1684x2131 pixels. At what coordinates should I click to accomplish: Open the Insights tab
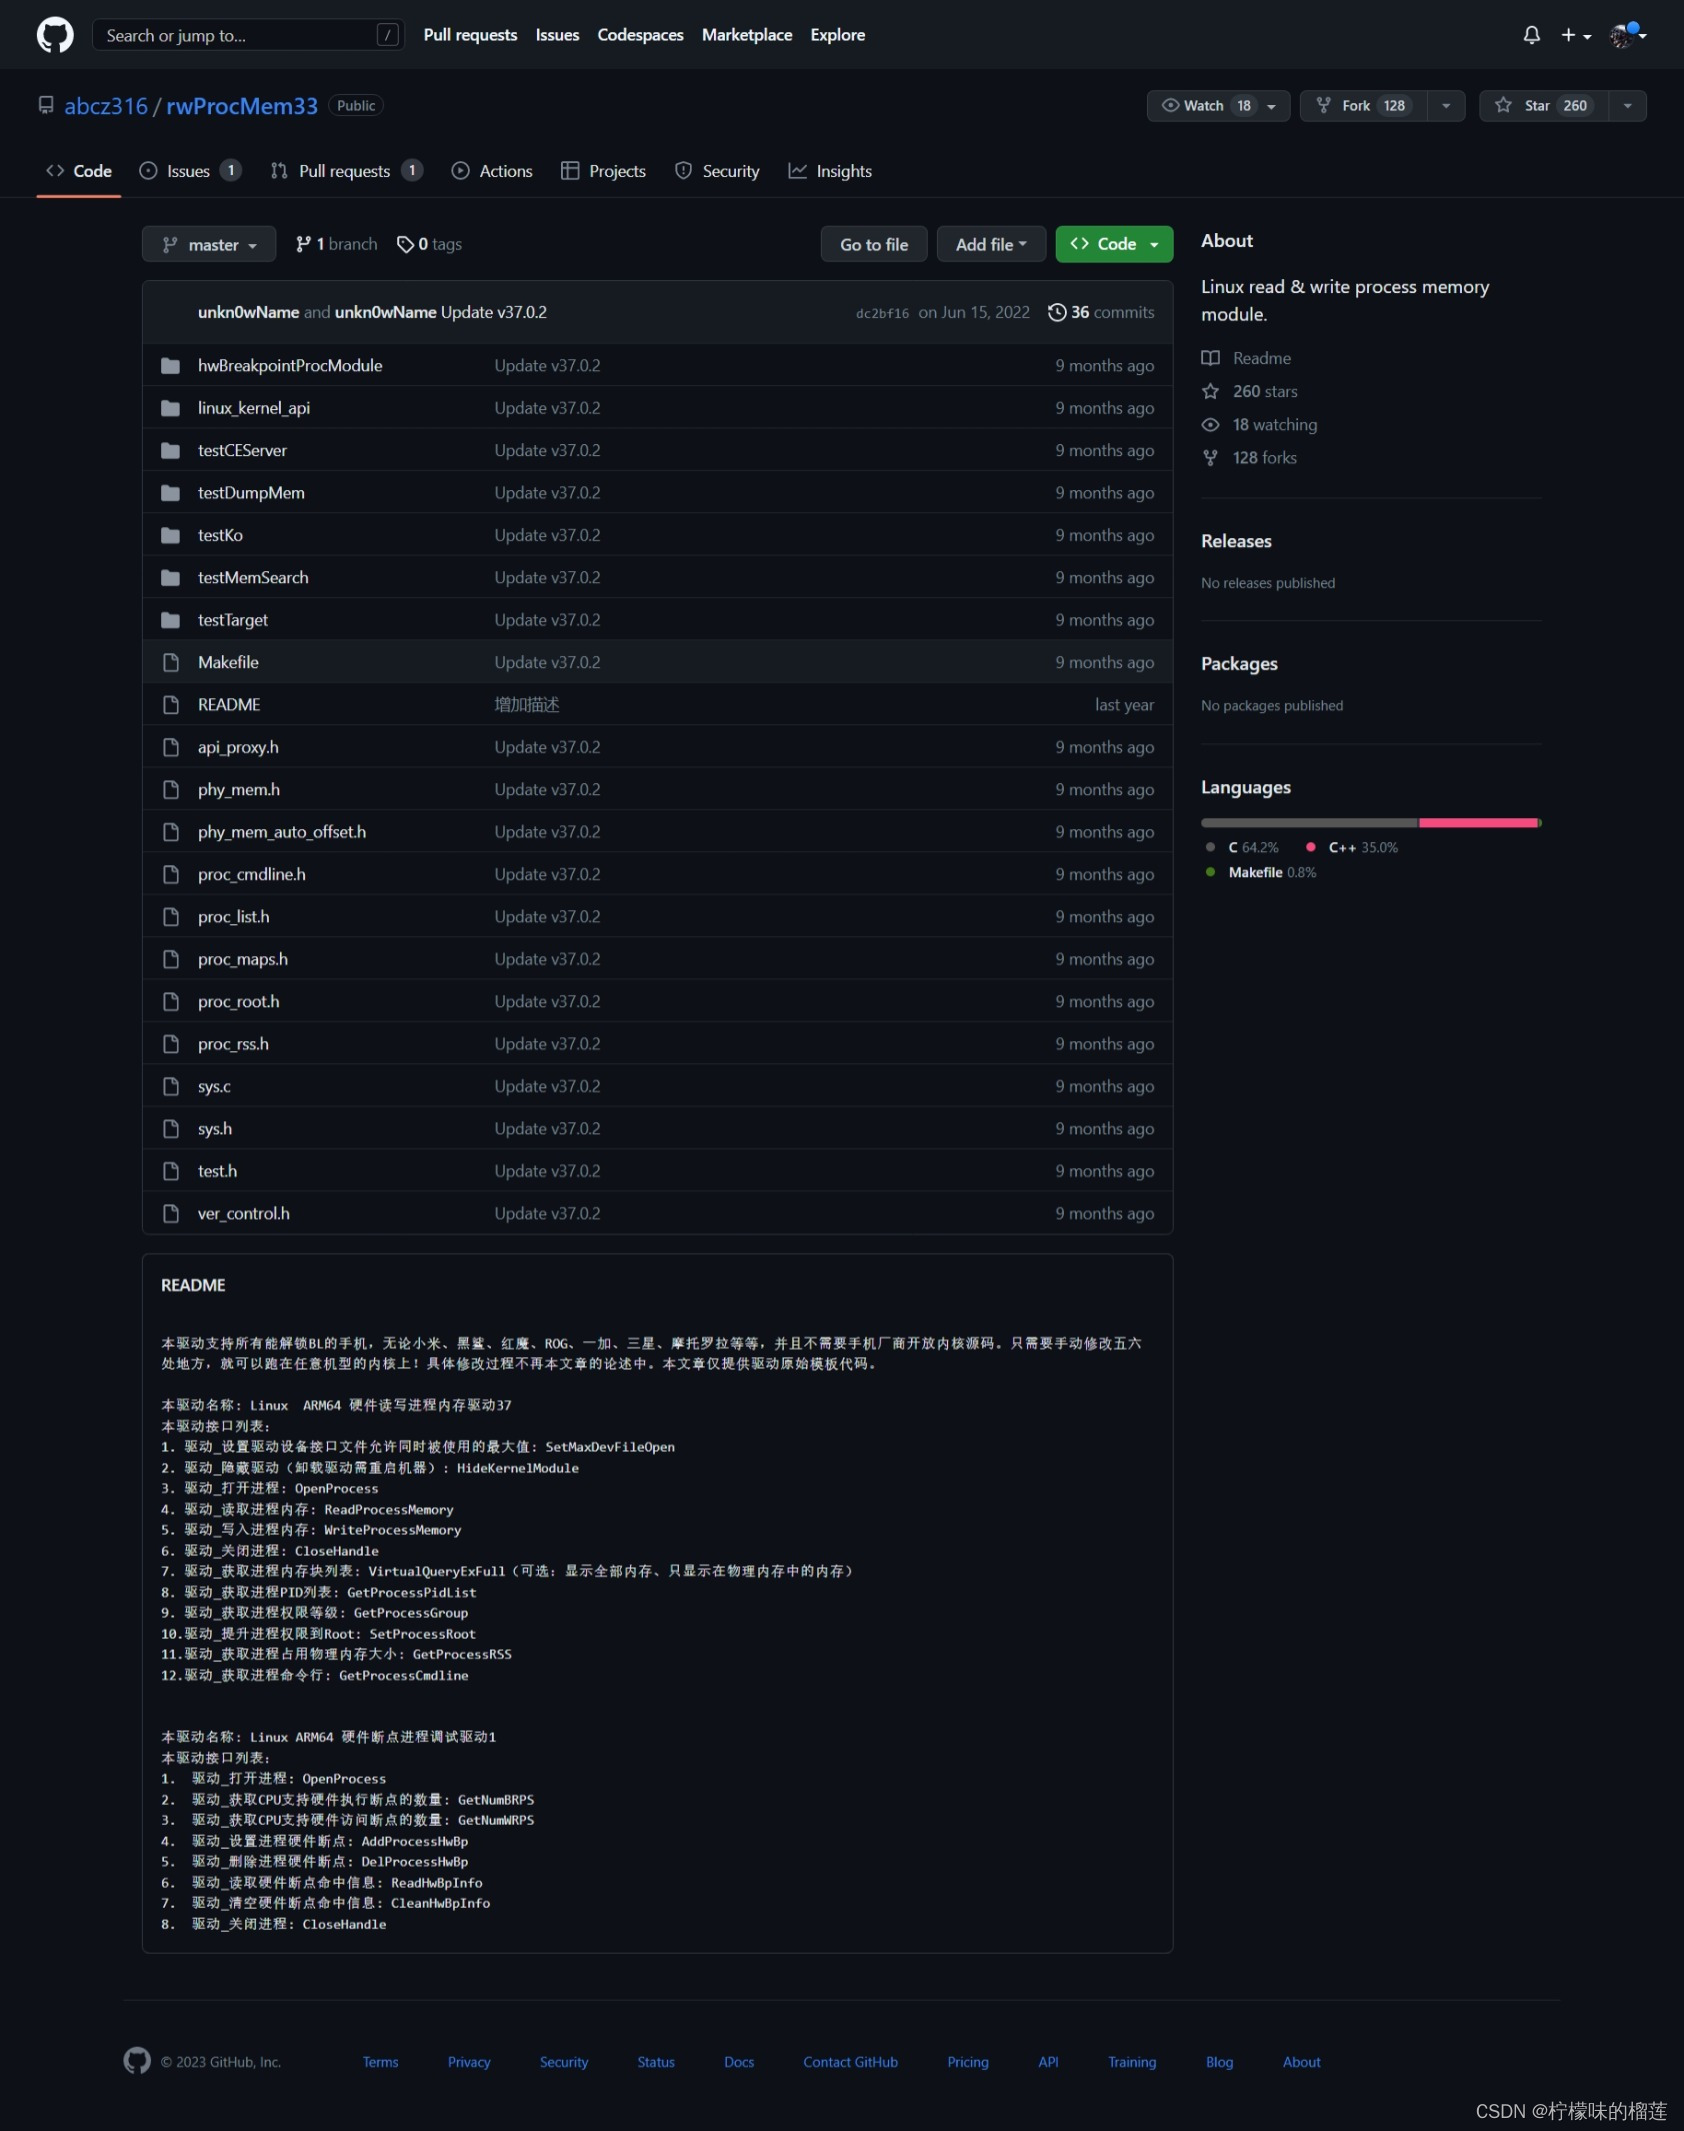[830, 171]
